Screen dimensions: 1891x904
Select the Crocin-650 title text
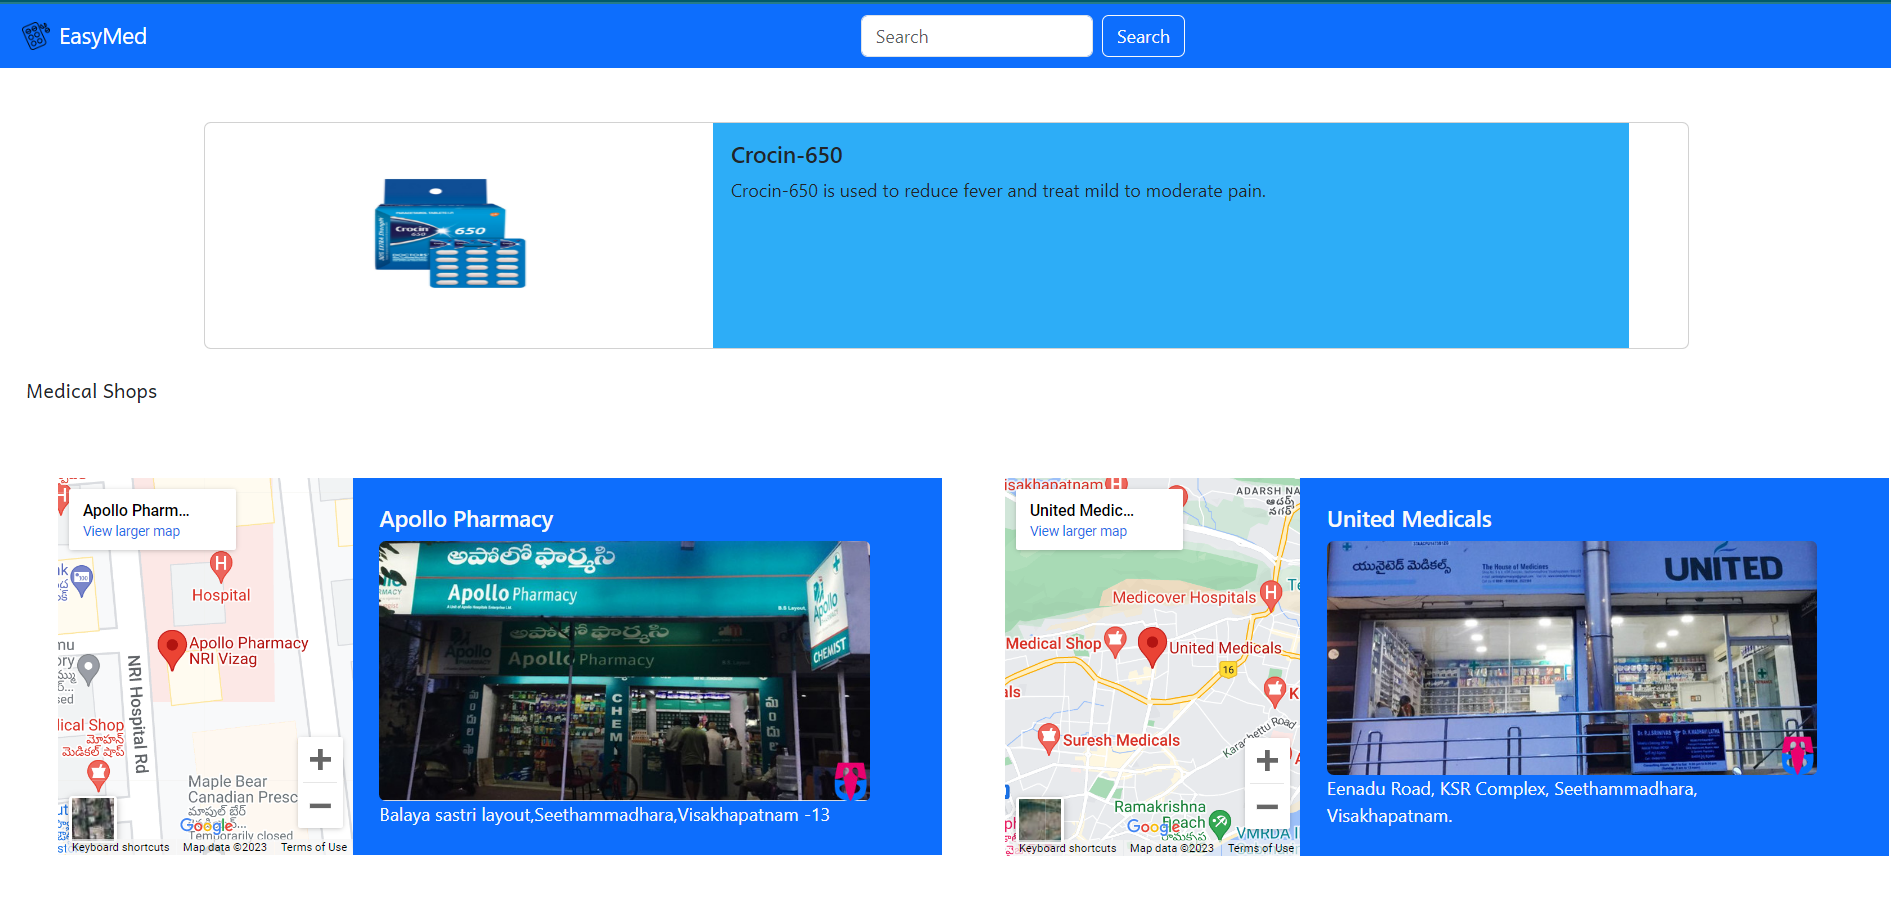pos(787,155)
